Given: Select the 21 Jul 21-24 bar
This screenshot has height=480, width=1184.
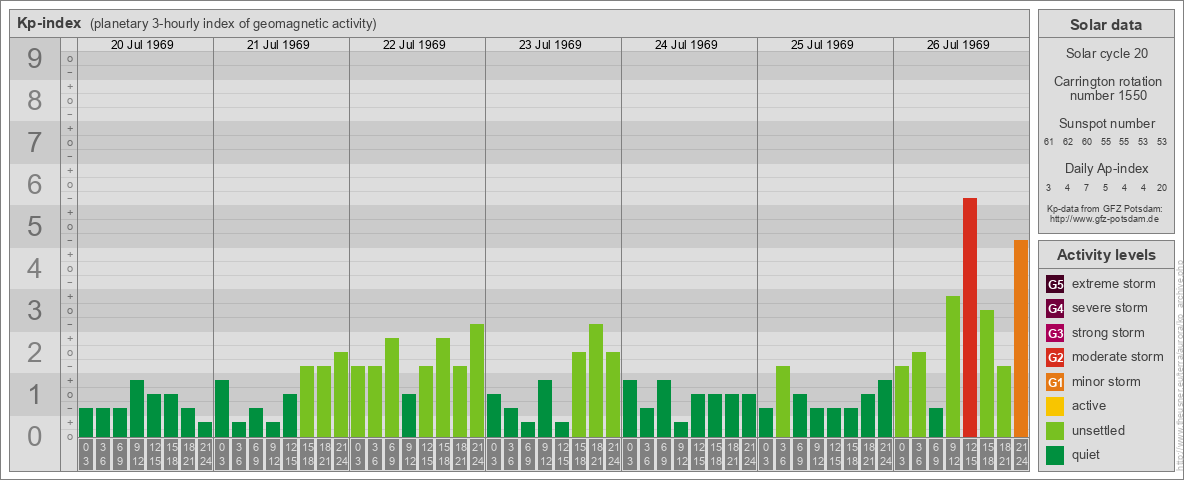Looking at the screenshot, I should [x=341, y=395].
